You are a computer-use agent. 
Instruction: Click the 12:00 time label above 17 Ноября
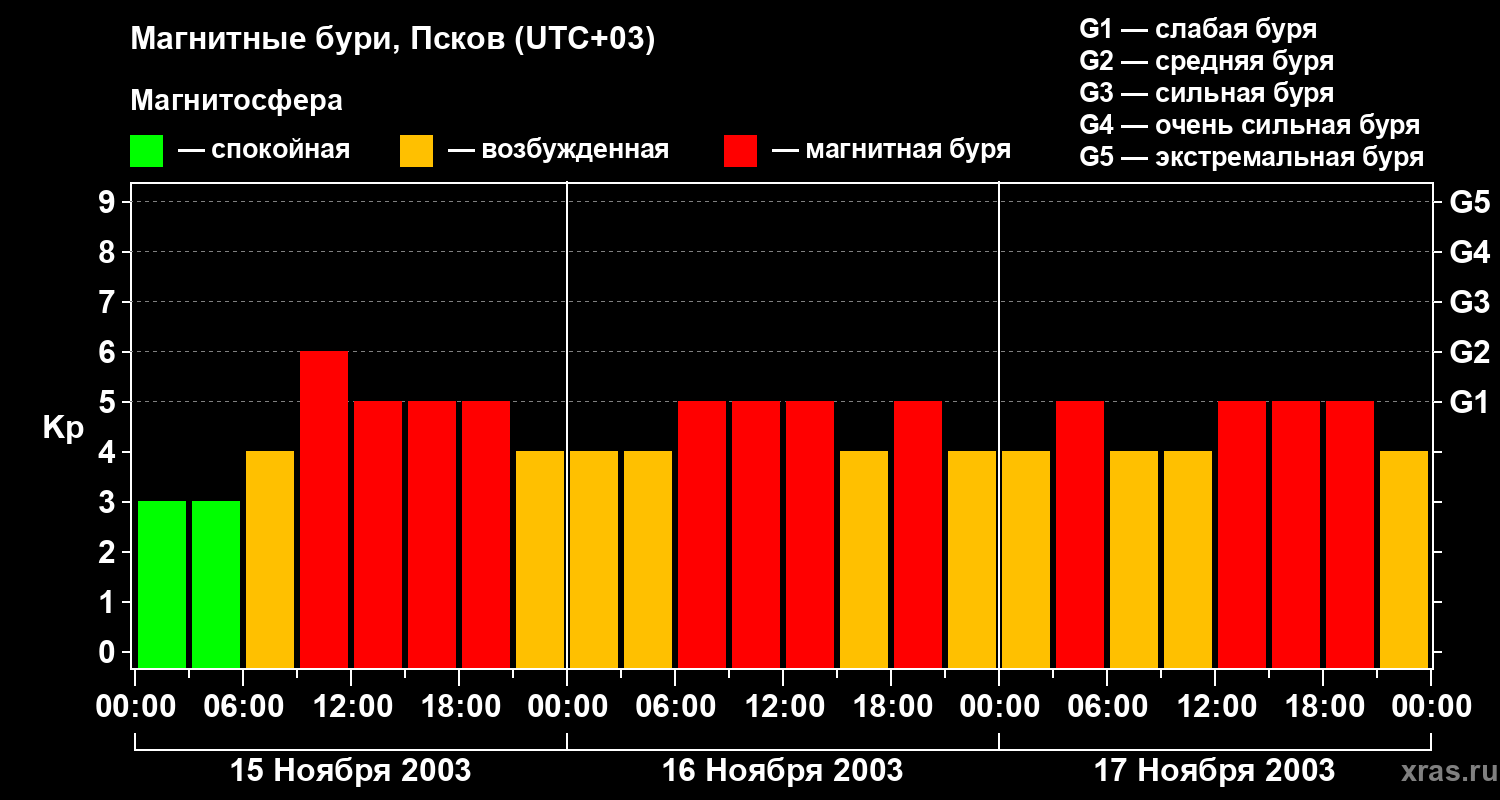[1215, 706]
